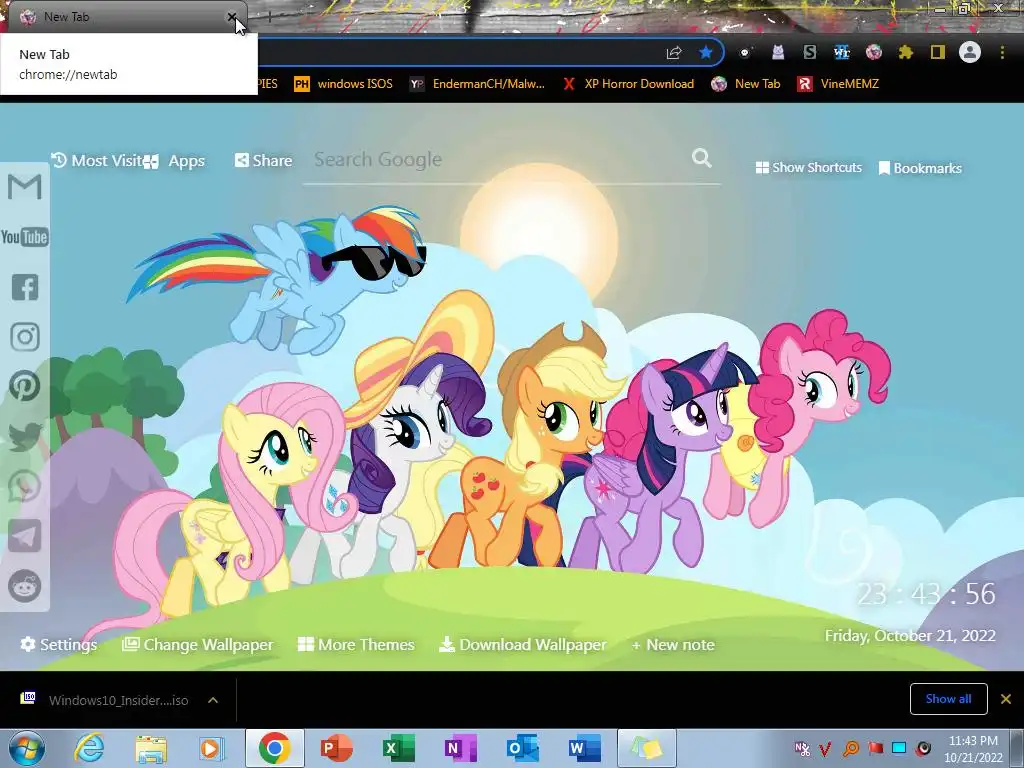Launch Word from taskbar
This screenshot has height=768, width=1024.
click(584, 748)
